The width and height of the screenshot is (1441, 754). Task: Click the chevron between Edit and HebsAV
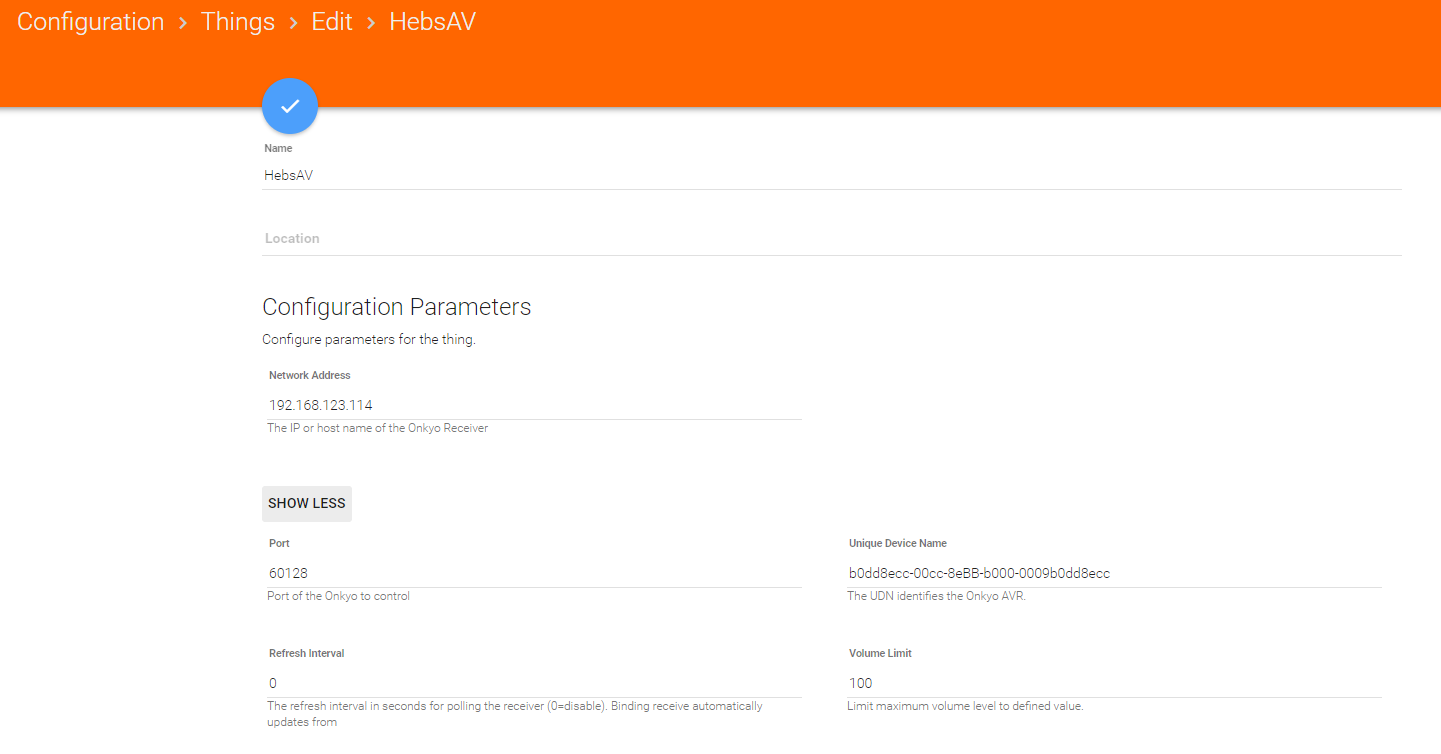click(x=371, y=23)
